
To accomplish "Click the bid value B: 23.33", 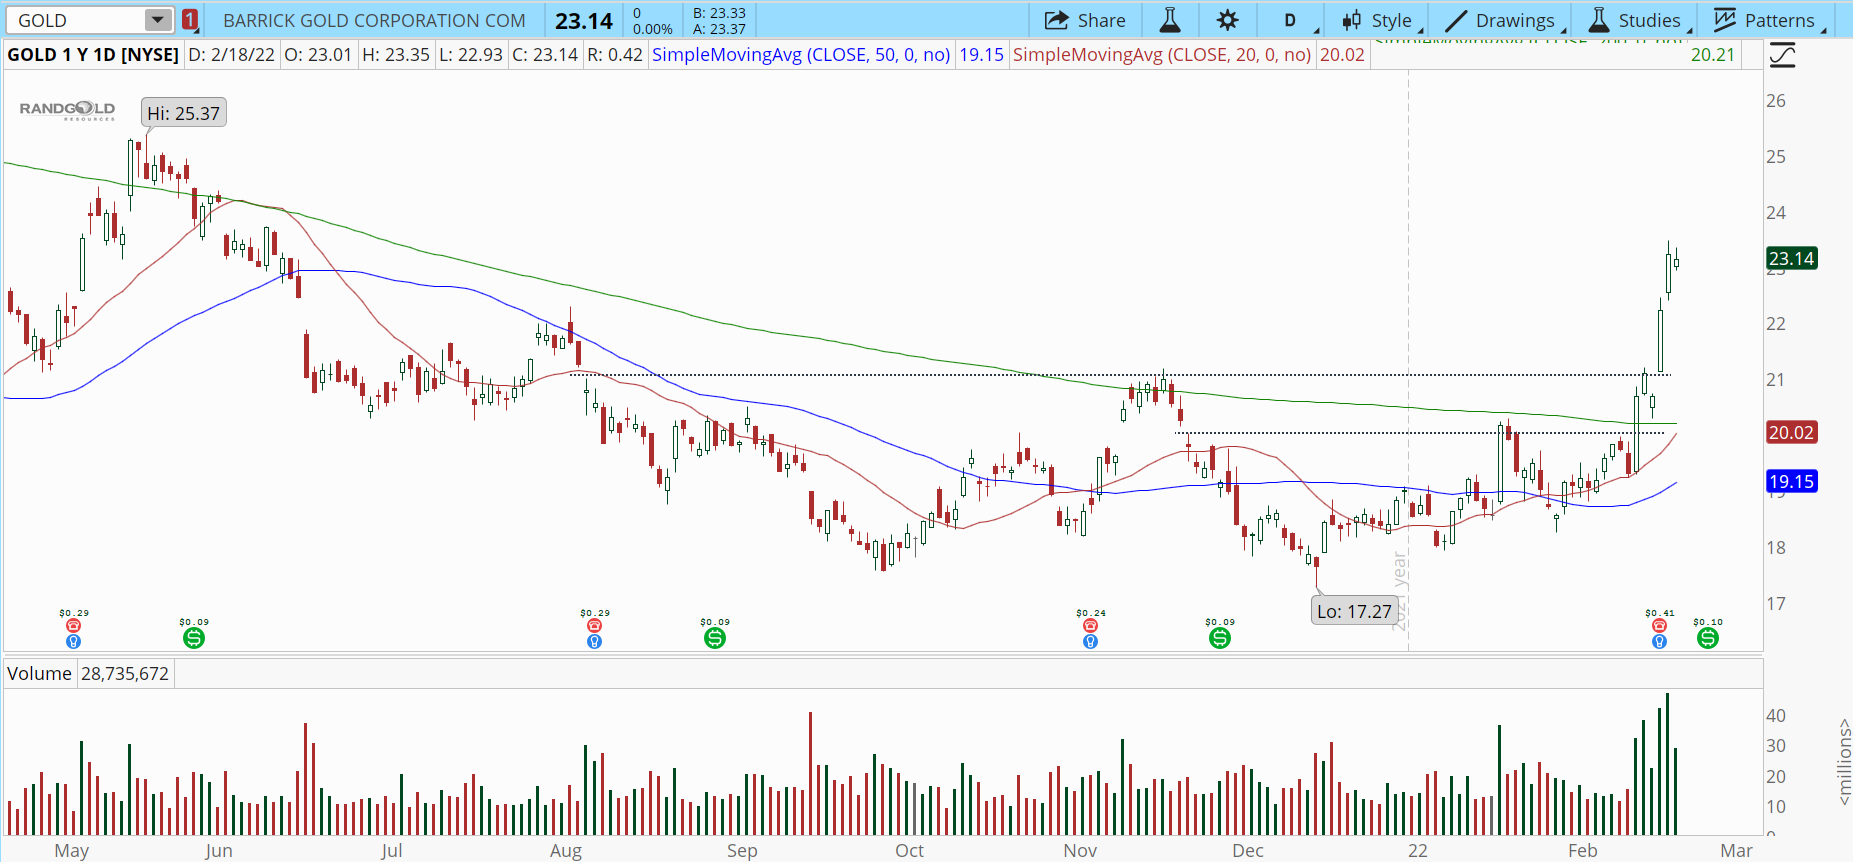I will click(x=719, y=13).
